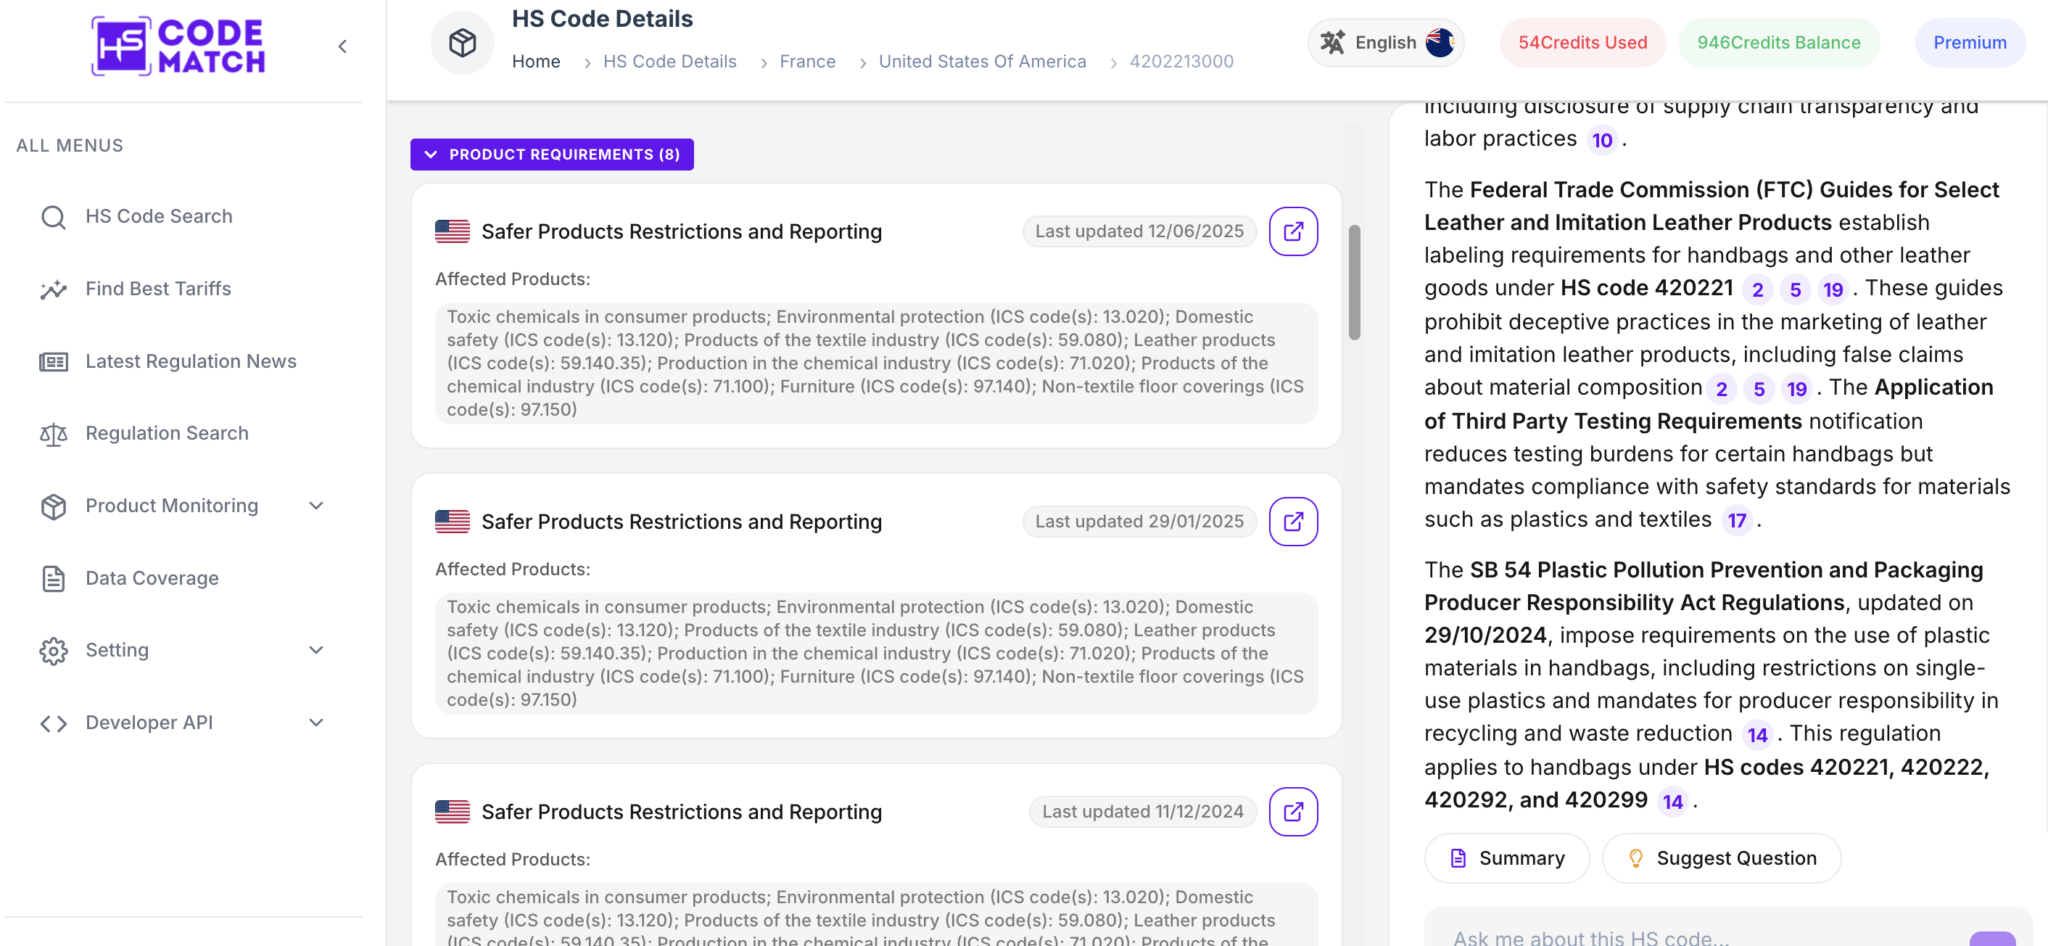Click the scales icon for Regulation Search
The width and height of the screenshot is (2048, 946).
click(x=53, y=434)
